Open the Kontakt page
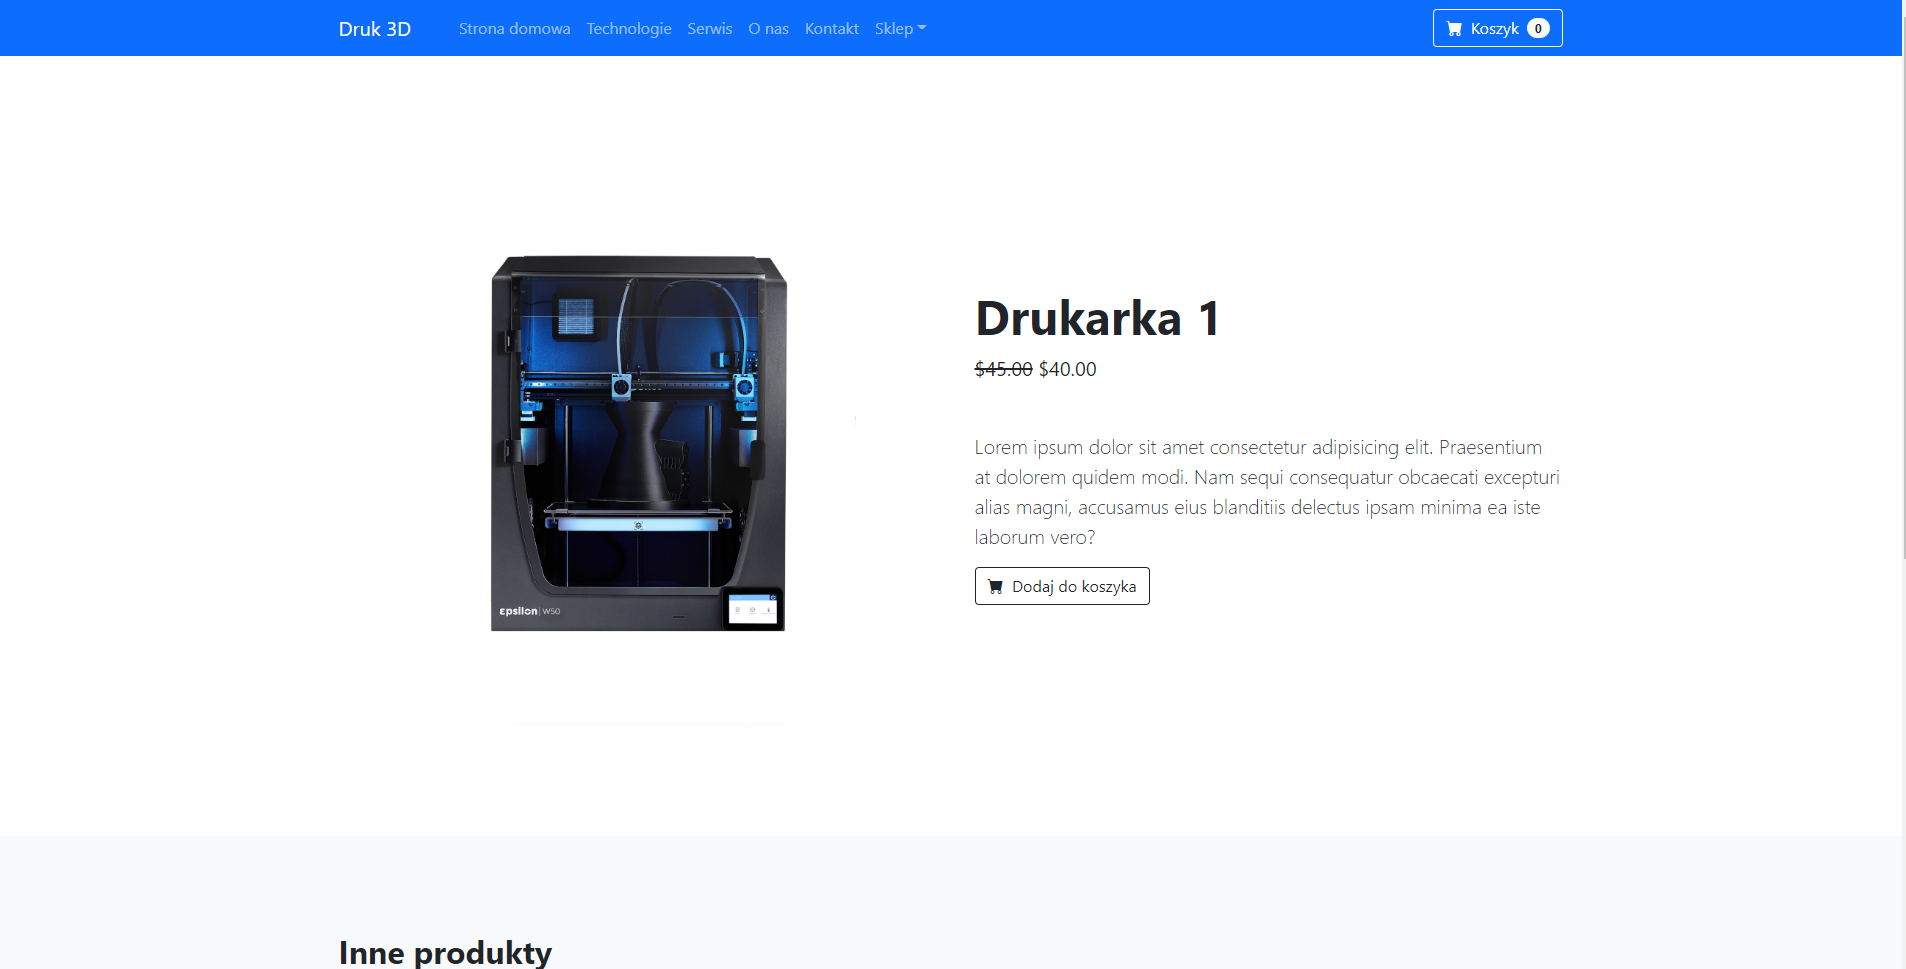The height and width of the screenshot is (969, 1906). coord(831,28)
